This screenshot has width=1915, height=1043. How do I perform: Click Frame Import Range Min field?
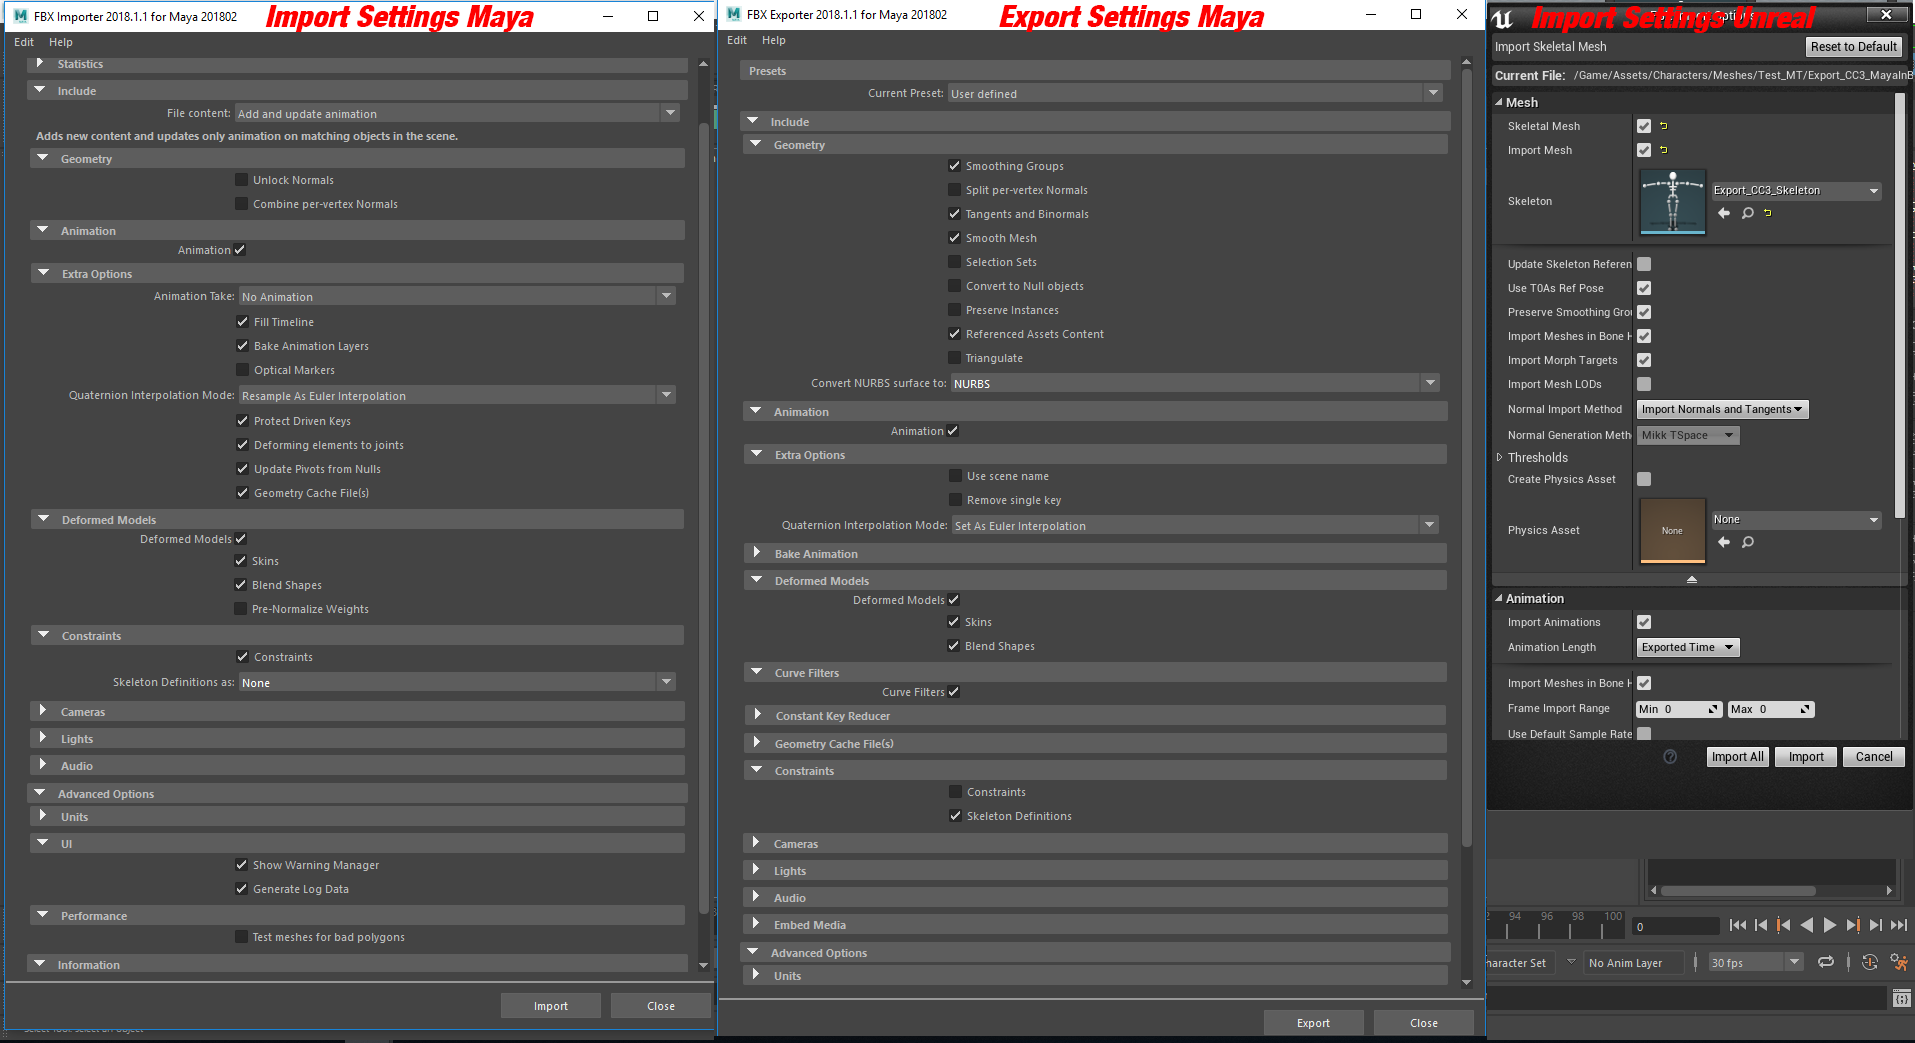pos(1679,709)
